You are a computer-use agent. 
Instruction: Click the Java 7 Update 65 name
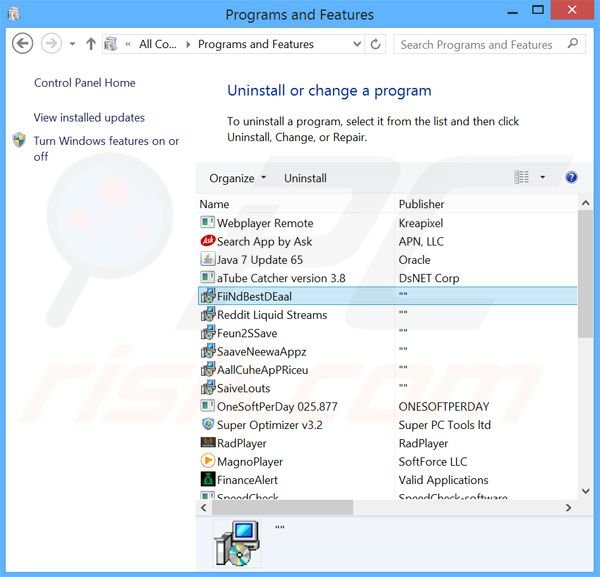point(260,260)
